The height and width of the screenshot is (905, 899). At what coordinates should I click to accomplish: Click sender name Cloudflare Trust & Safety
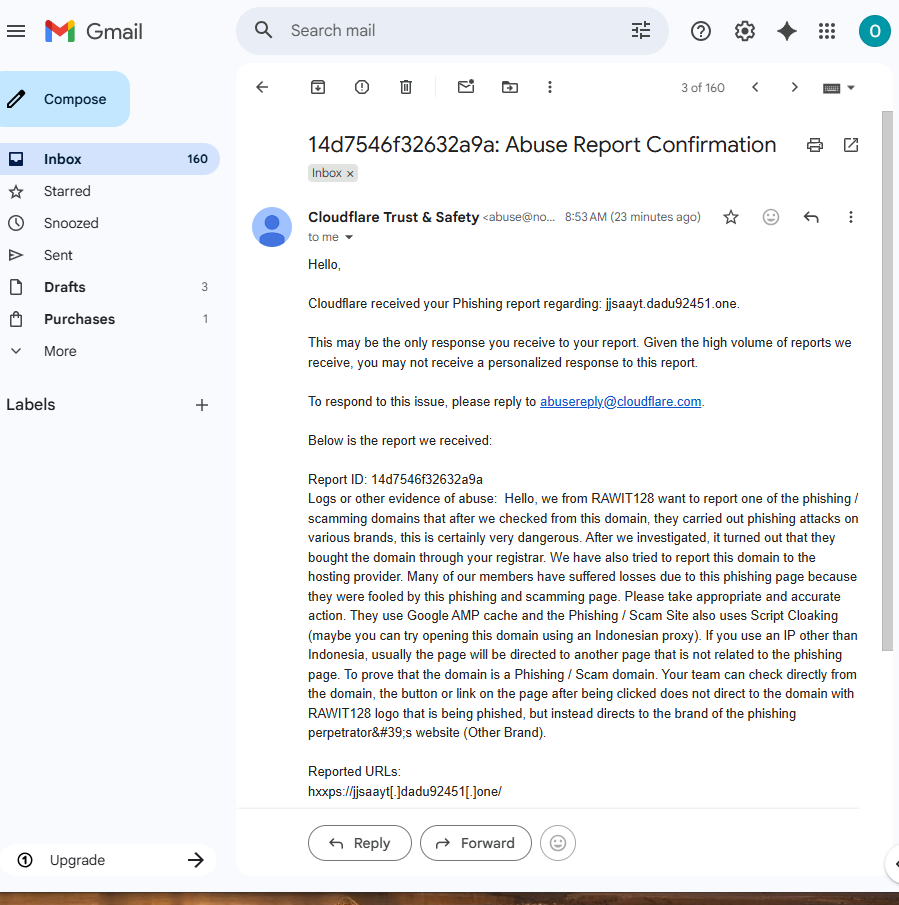click(x=394, y=217)
